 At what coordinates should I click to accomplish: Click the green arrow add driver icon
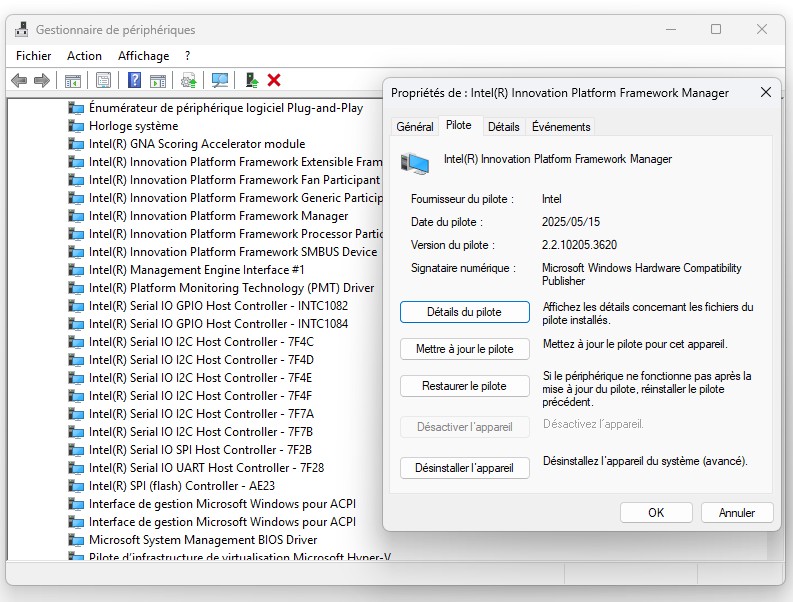coord(251,80)
